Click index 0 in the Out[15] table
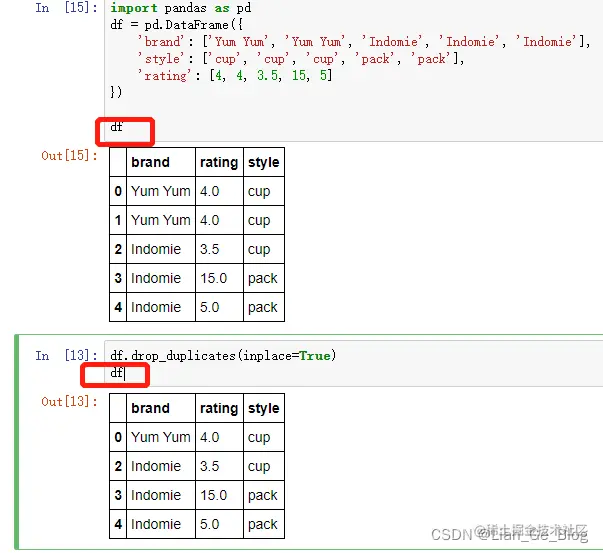Screen dimensions: 603x553 (x=118, y=191)
